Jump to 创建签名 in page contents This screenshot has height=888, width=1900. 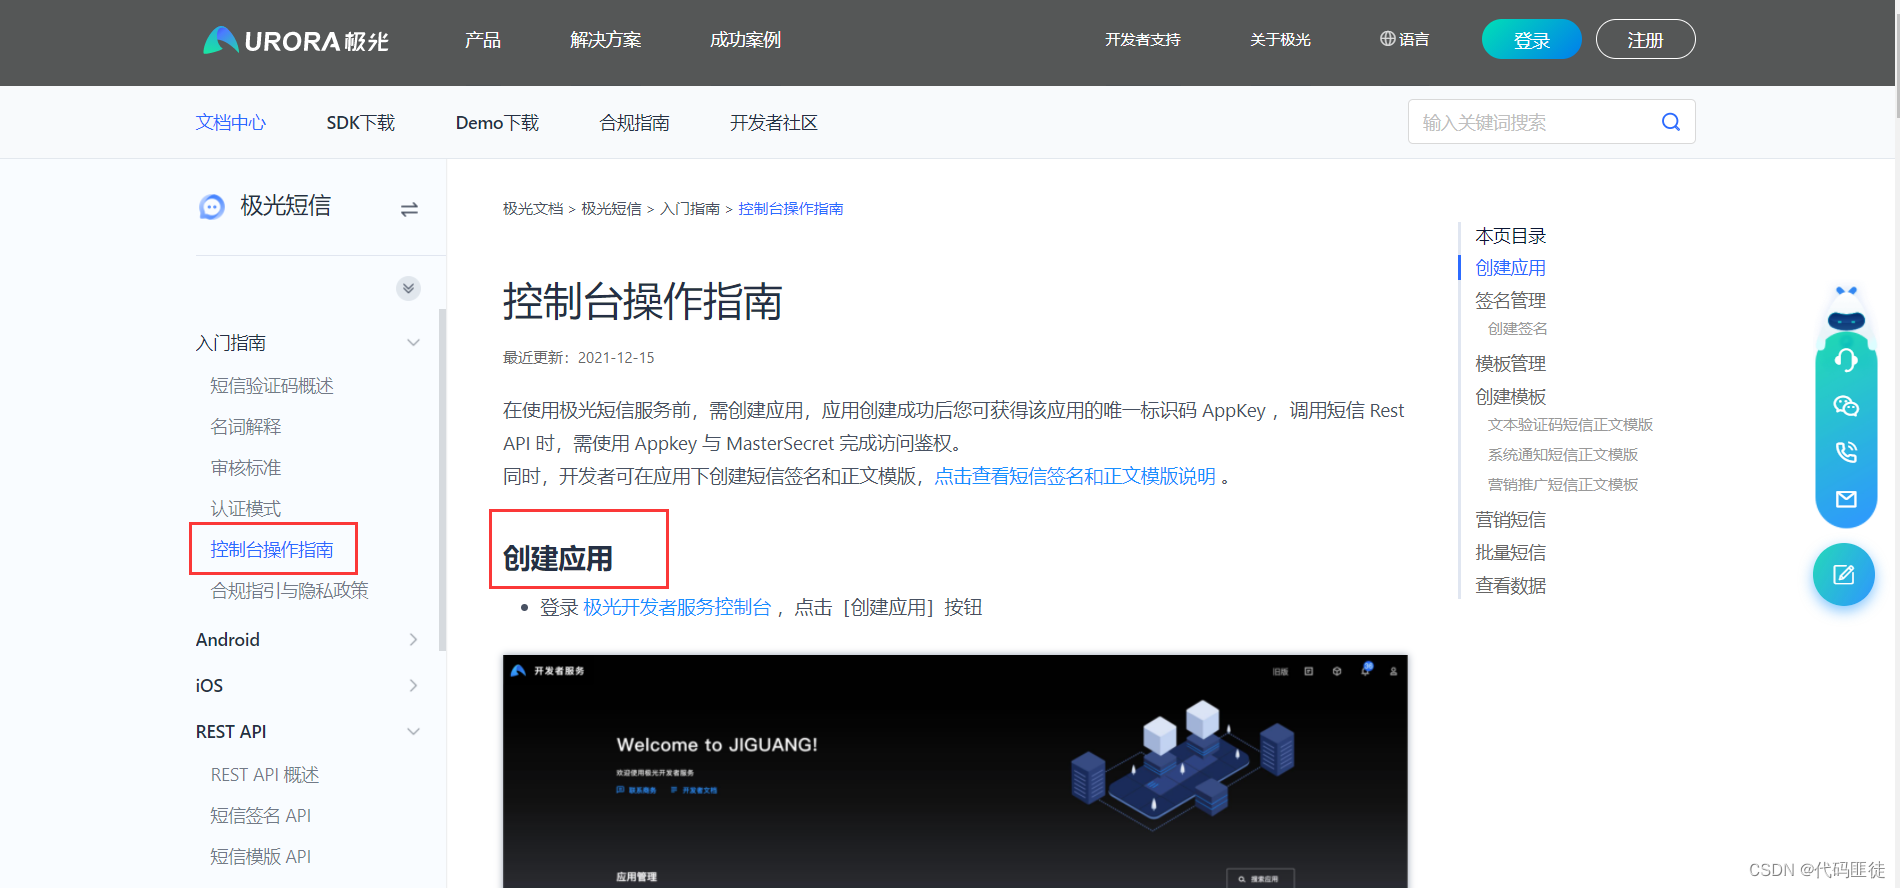pos(1518,329)
